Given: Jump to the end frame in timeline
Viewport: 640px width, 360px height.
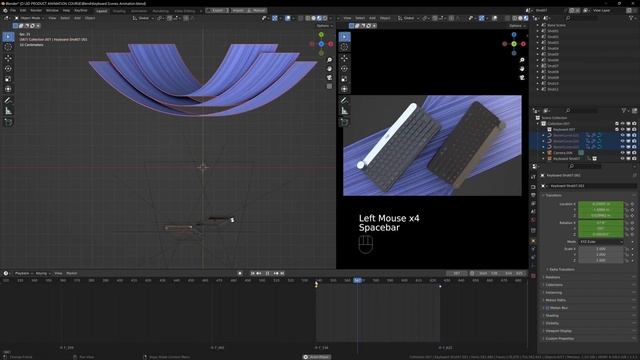Looking at the screenshot, I should [x=282, y=273].
